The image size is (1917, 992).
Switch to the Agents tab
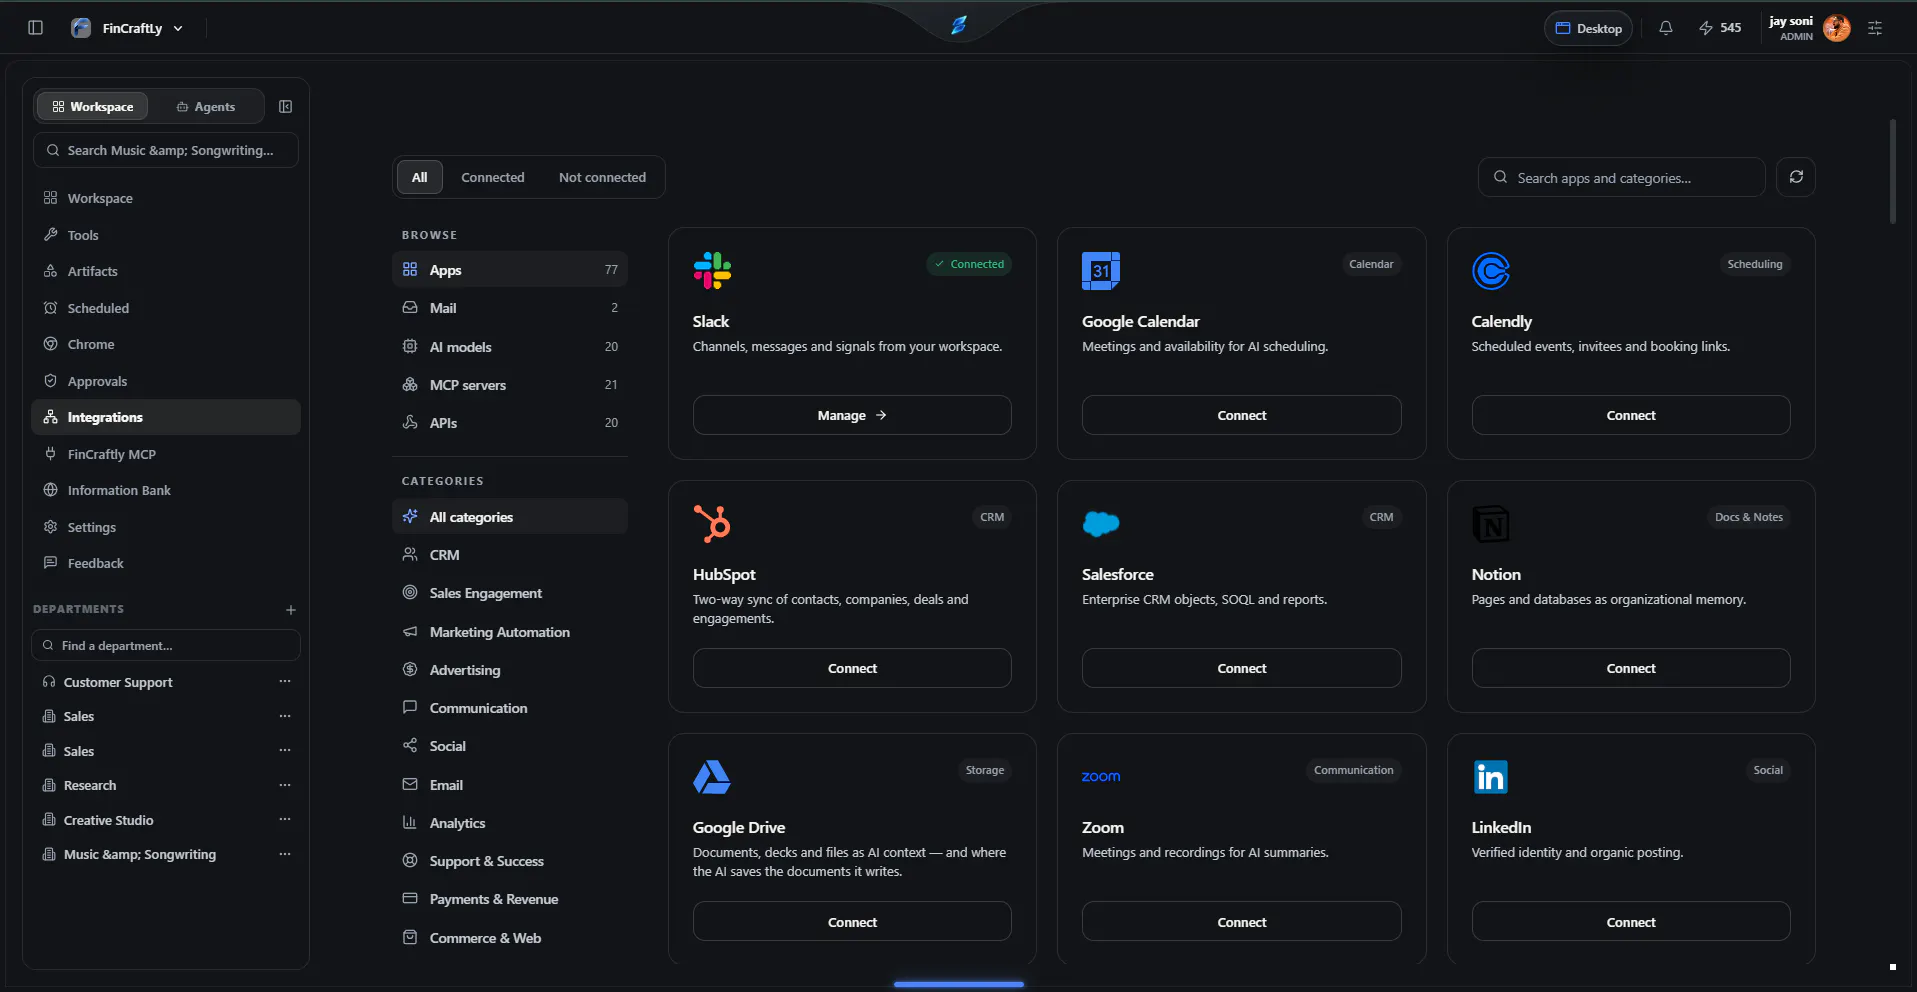[206, 106]
